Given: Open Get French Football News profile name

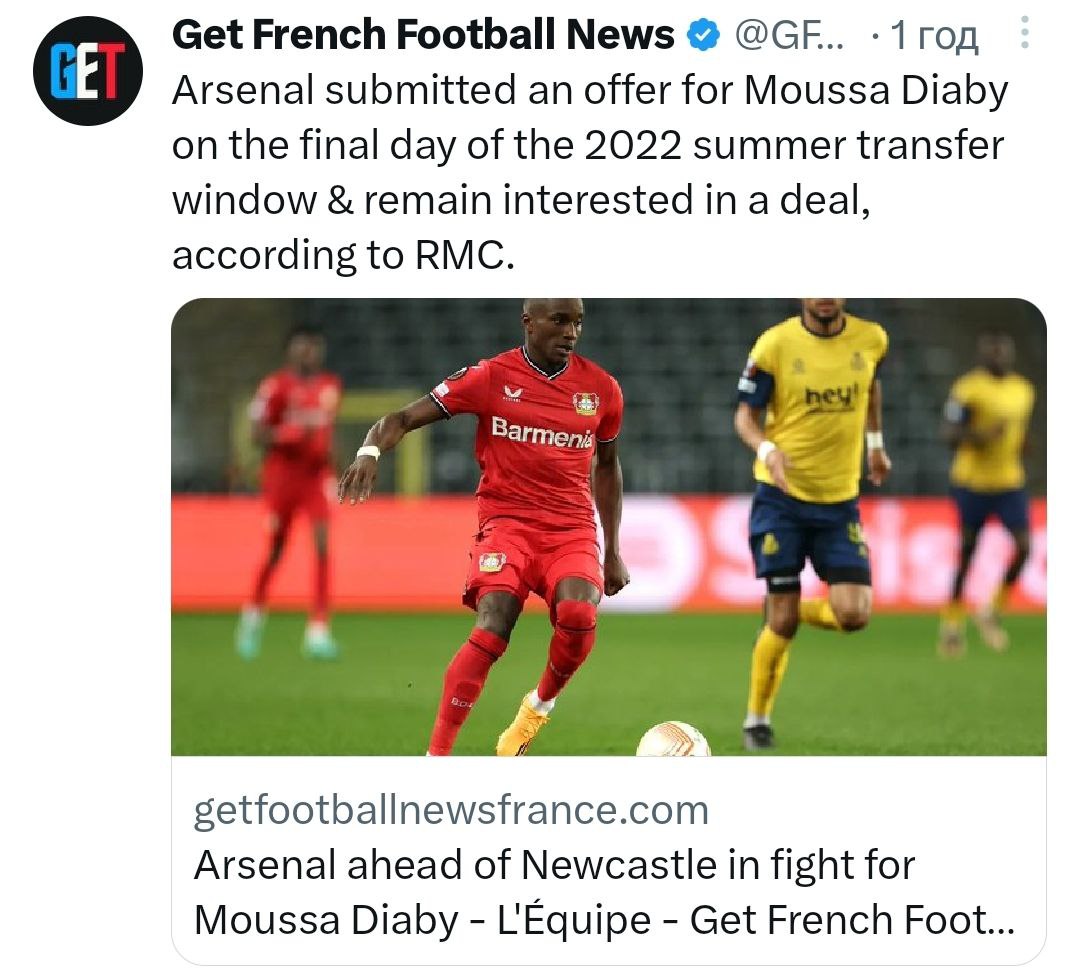Looking at the screenshot, I should (423, 38).
